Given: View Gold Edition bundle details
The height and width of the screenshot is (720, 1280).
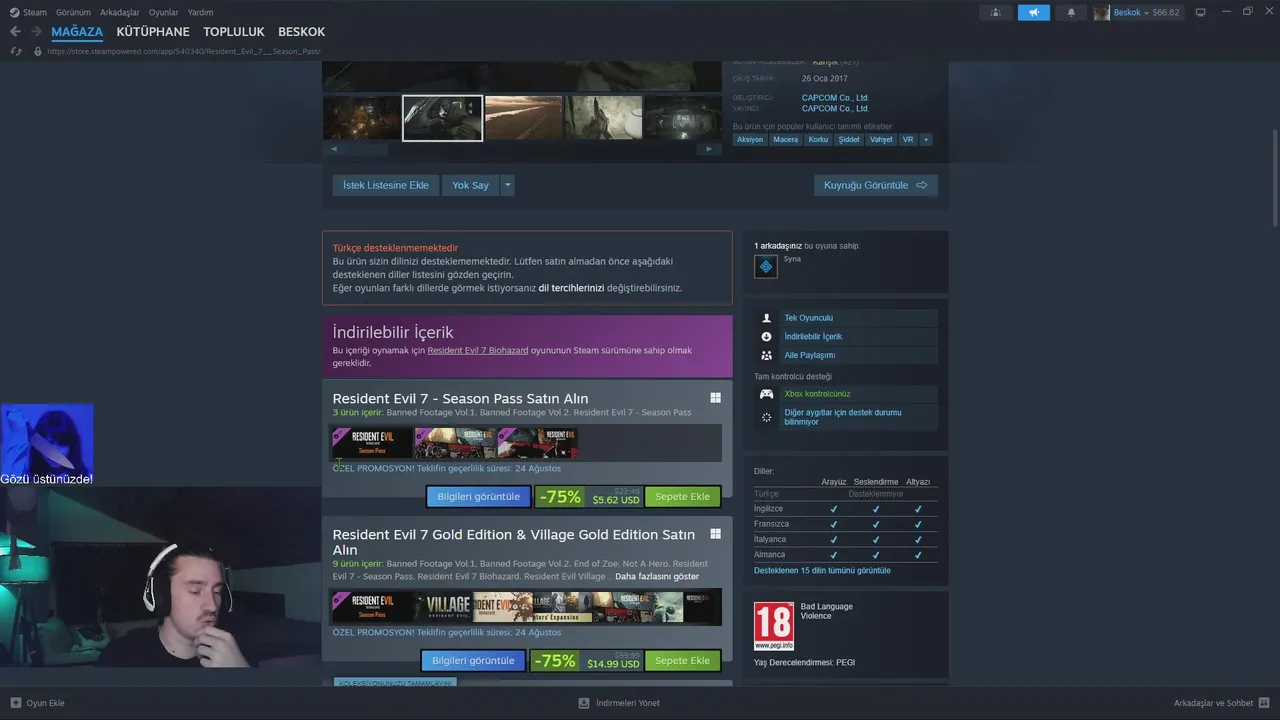Looking at the screenshot, I should point(473,661).
